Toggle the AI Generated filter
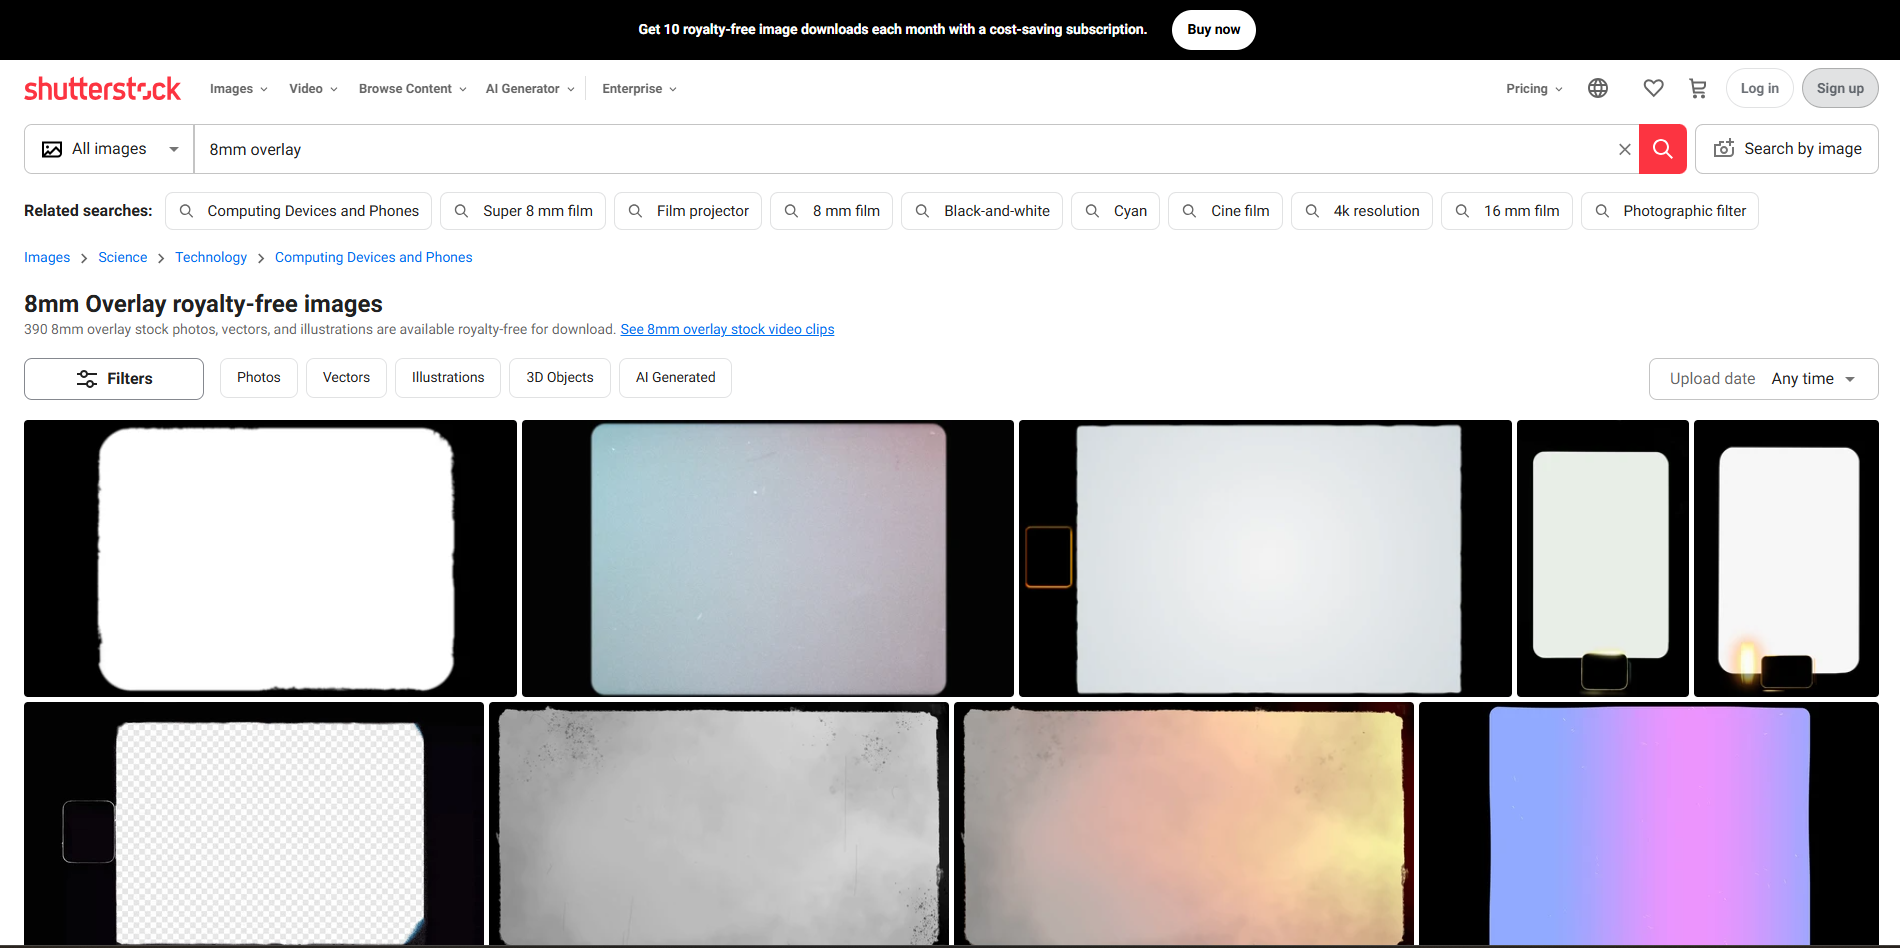The width and height of the screenshot is (1900, 948). 675,377
